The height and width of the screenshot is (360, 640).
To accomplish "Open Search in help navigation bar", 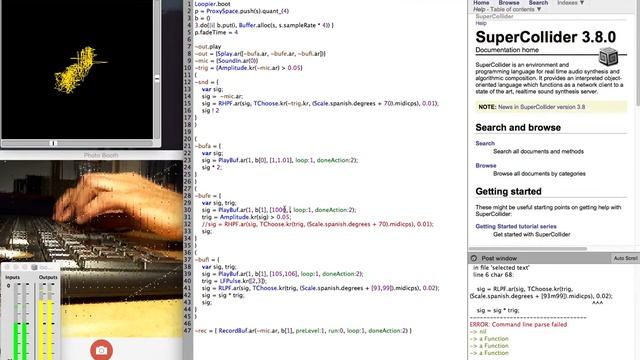I will coord(538,3).
